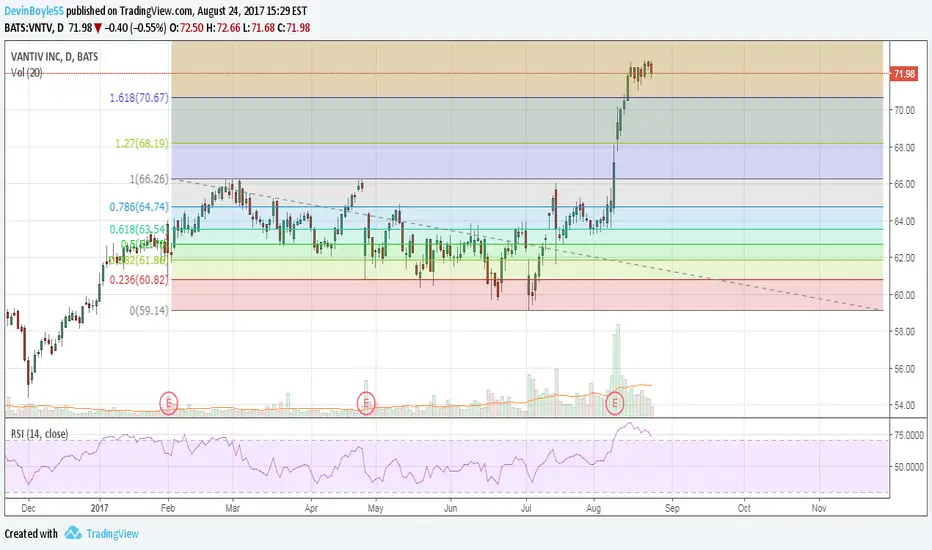Click the 62.00 price axis label
The height and width of the screenshot is (550, 932).
(x=903, y=258)
